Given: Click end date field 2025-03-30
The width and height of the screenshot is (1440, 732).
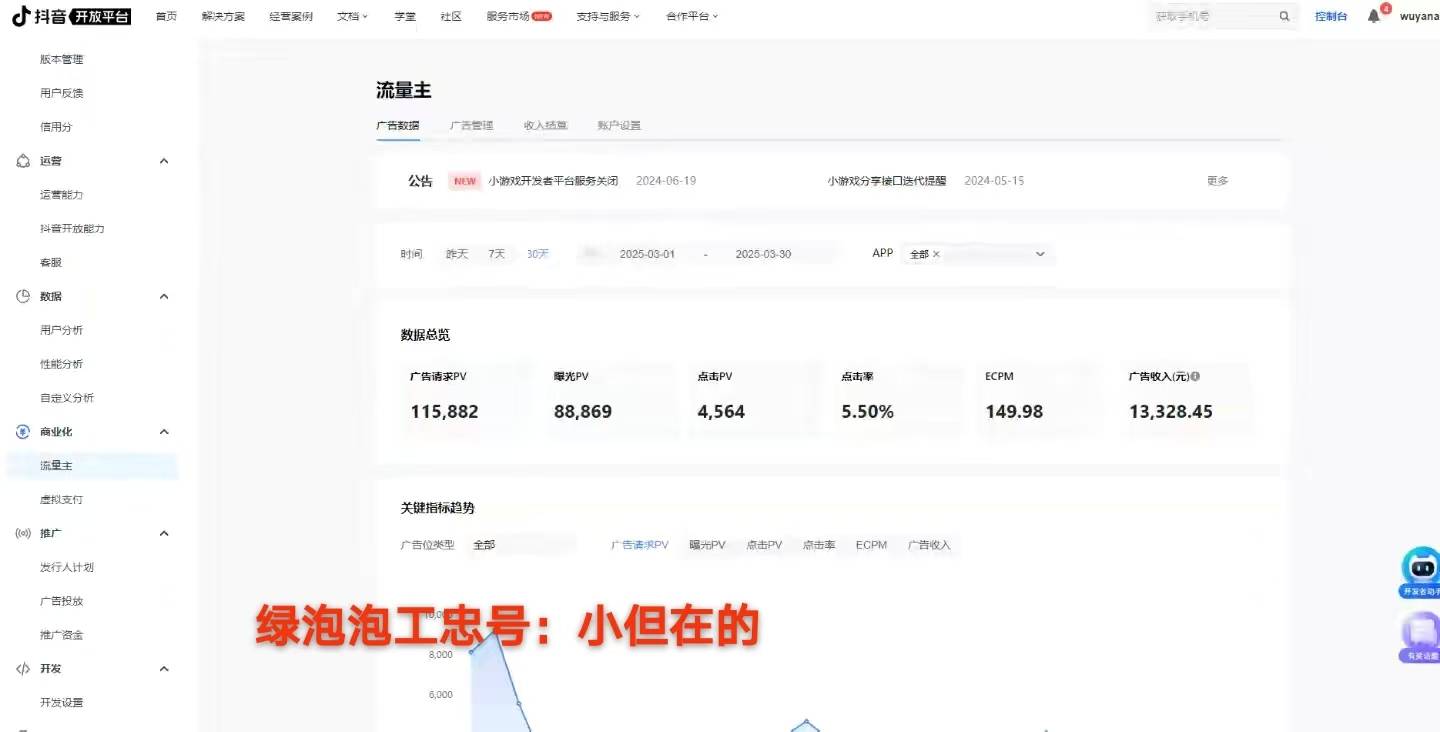Looking at the screenshot, I should pos(763,254).
